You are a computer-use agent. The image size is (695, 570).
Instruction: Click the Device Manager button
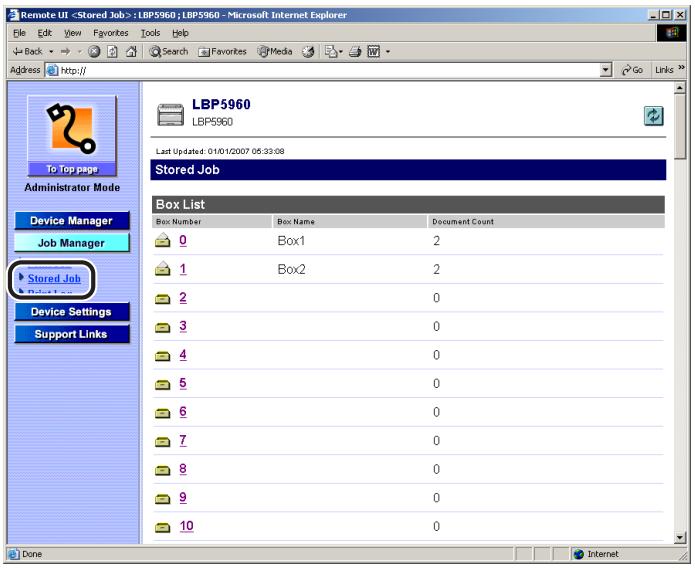pyautogui.click(x=72, y=221)
